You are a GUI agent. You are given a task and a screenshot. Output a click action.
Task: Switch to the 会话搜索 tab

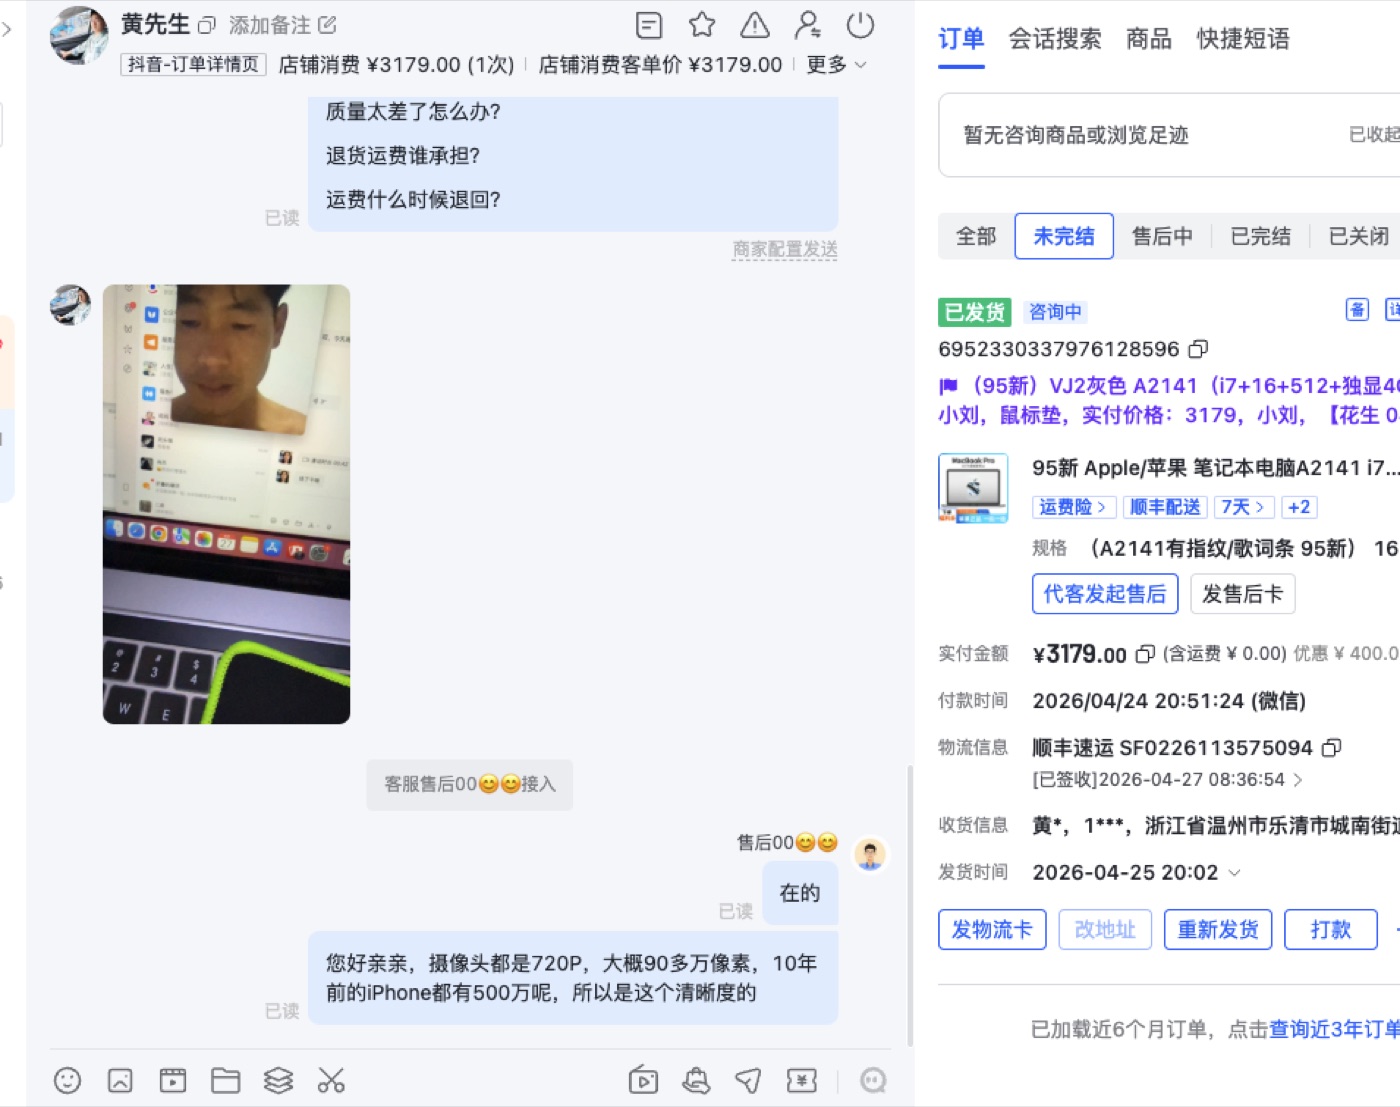[x=1055, y=39]
